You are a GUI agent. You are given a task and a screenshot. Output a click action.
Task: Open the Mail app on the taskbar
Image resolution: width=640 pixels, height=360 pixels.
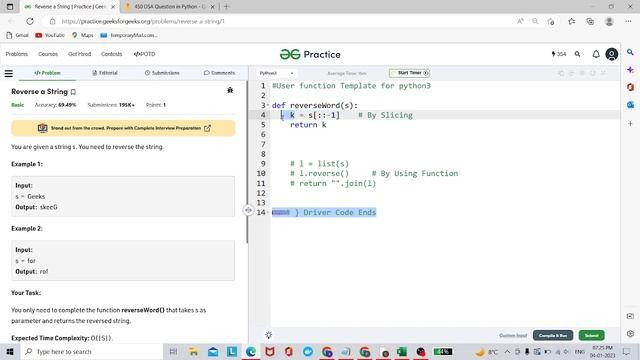tap(213, 351)
